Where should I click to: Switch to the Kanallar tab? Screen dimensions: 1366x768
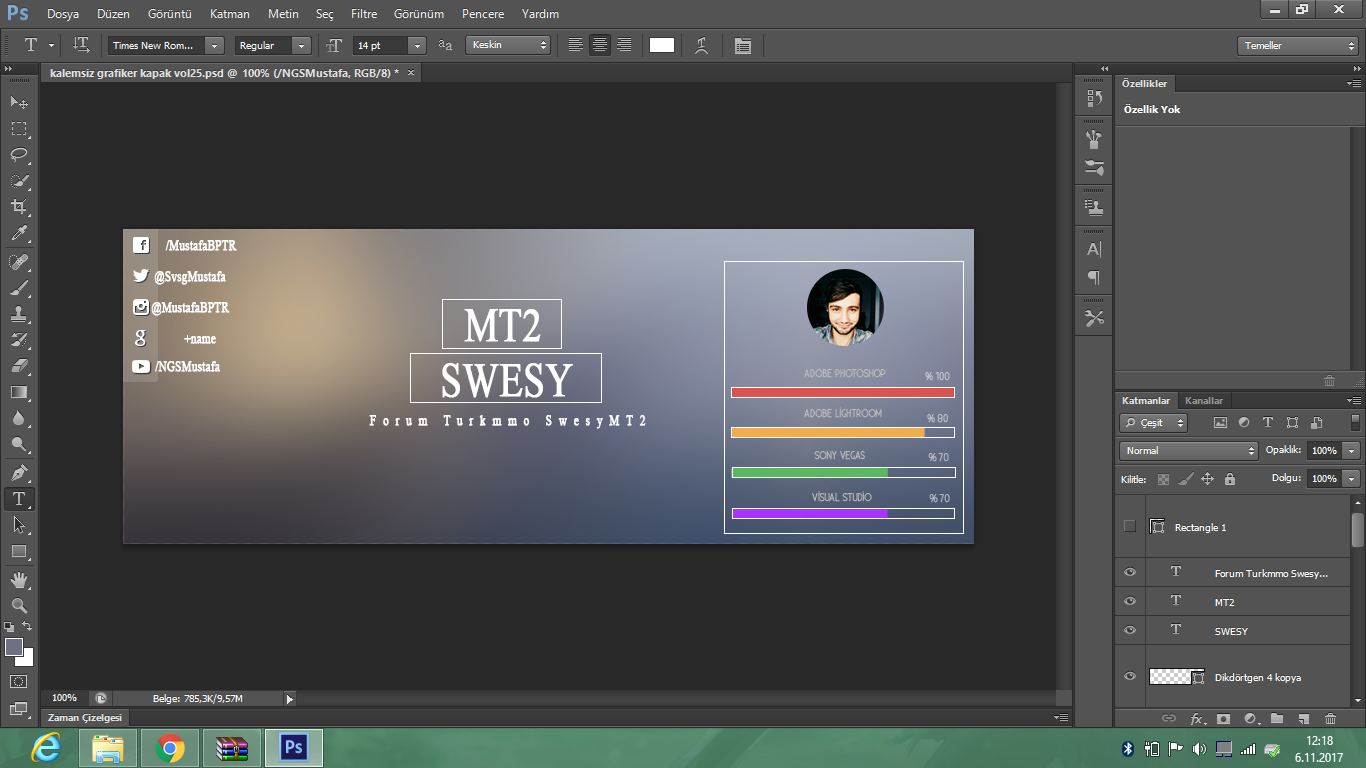pyautogui.click(x=1204, y=400)
